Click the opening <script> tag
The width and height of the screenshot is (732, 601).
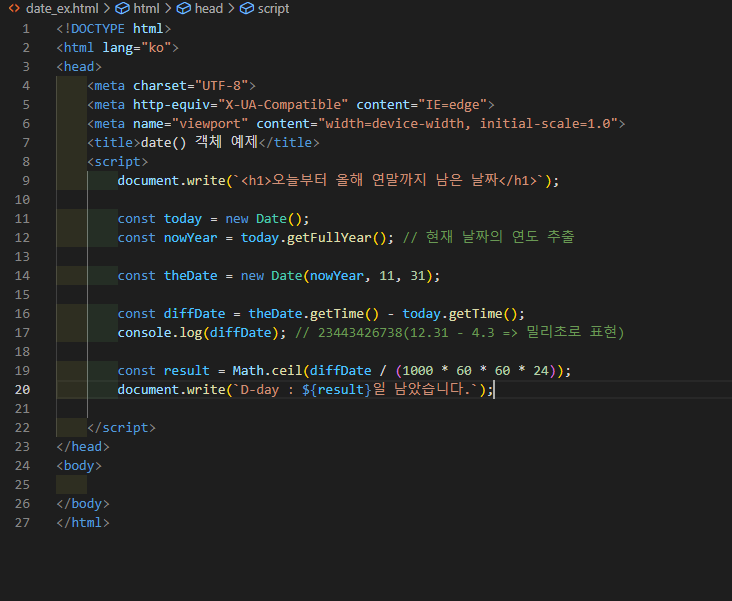tap(118, 162)
